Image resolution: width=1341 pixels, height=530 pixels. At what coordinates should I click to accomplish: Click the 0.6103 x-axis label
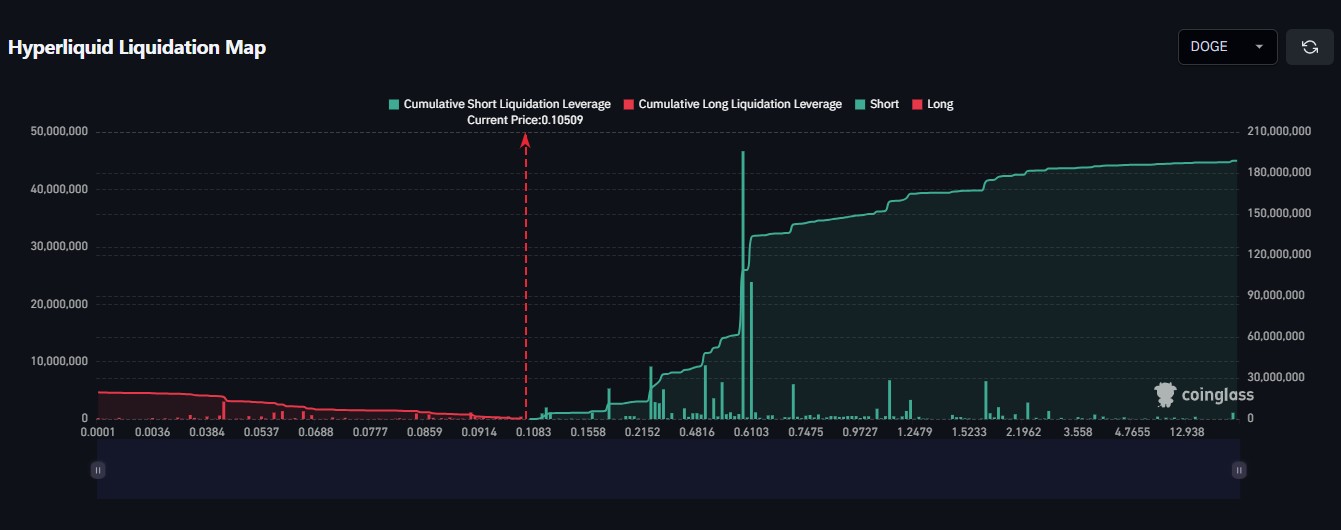(x=751, y=432)
